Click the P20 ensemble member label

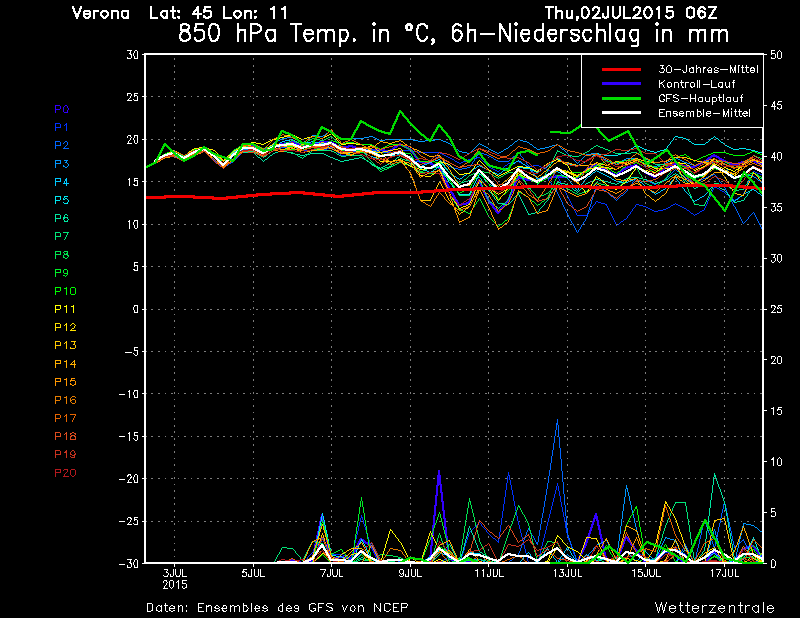65,473
